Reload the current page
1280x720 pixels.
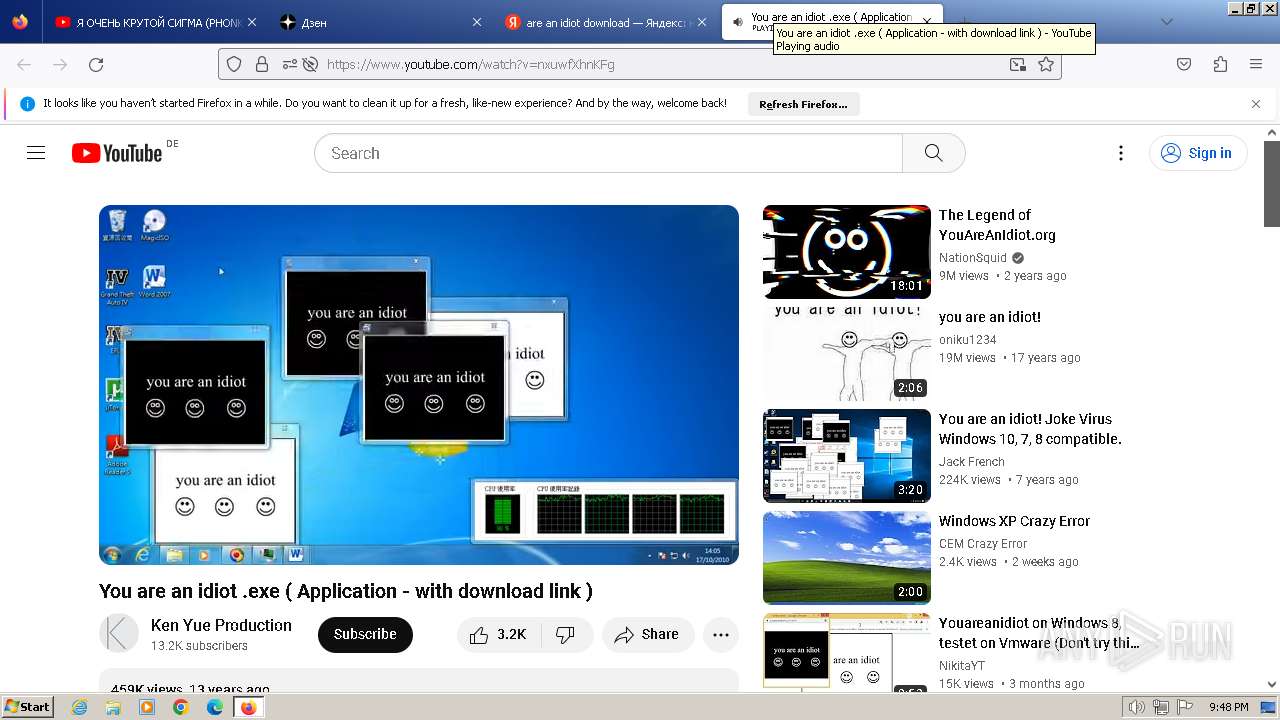(x=96, y=64)
